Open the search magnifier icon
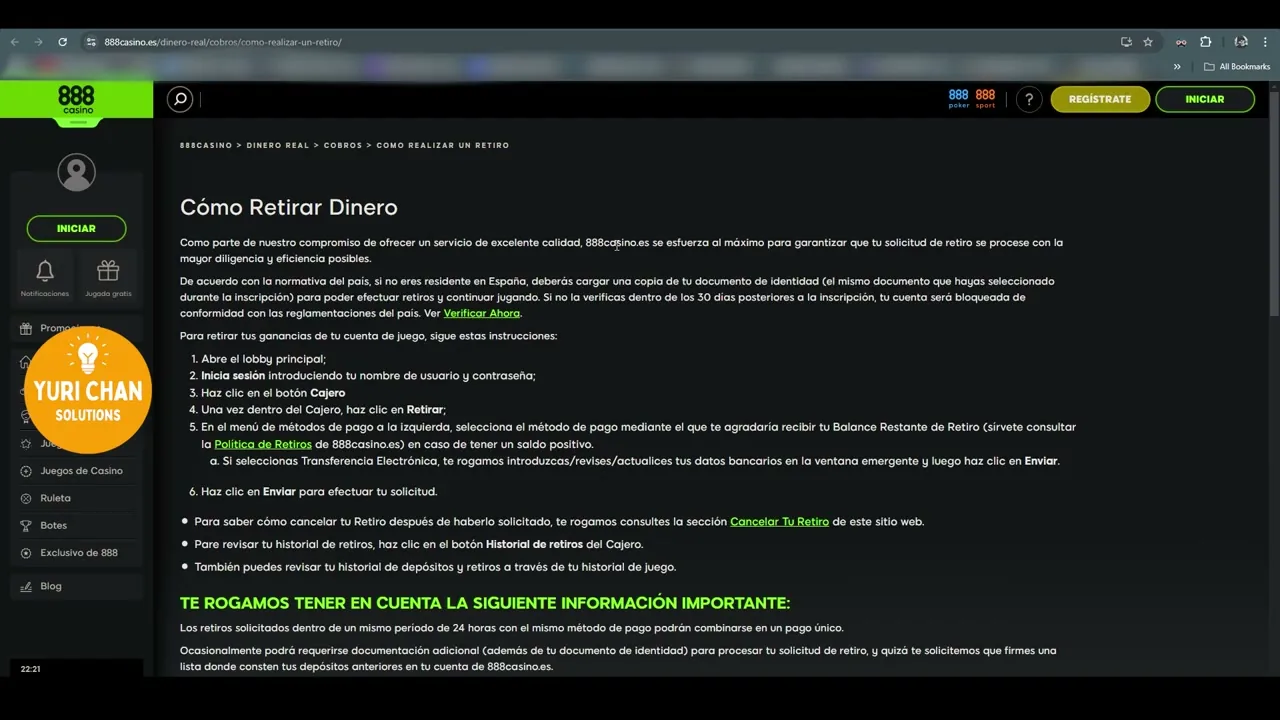Screen dimensions: 1280x720 (180, 99)
